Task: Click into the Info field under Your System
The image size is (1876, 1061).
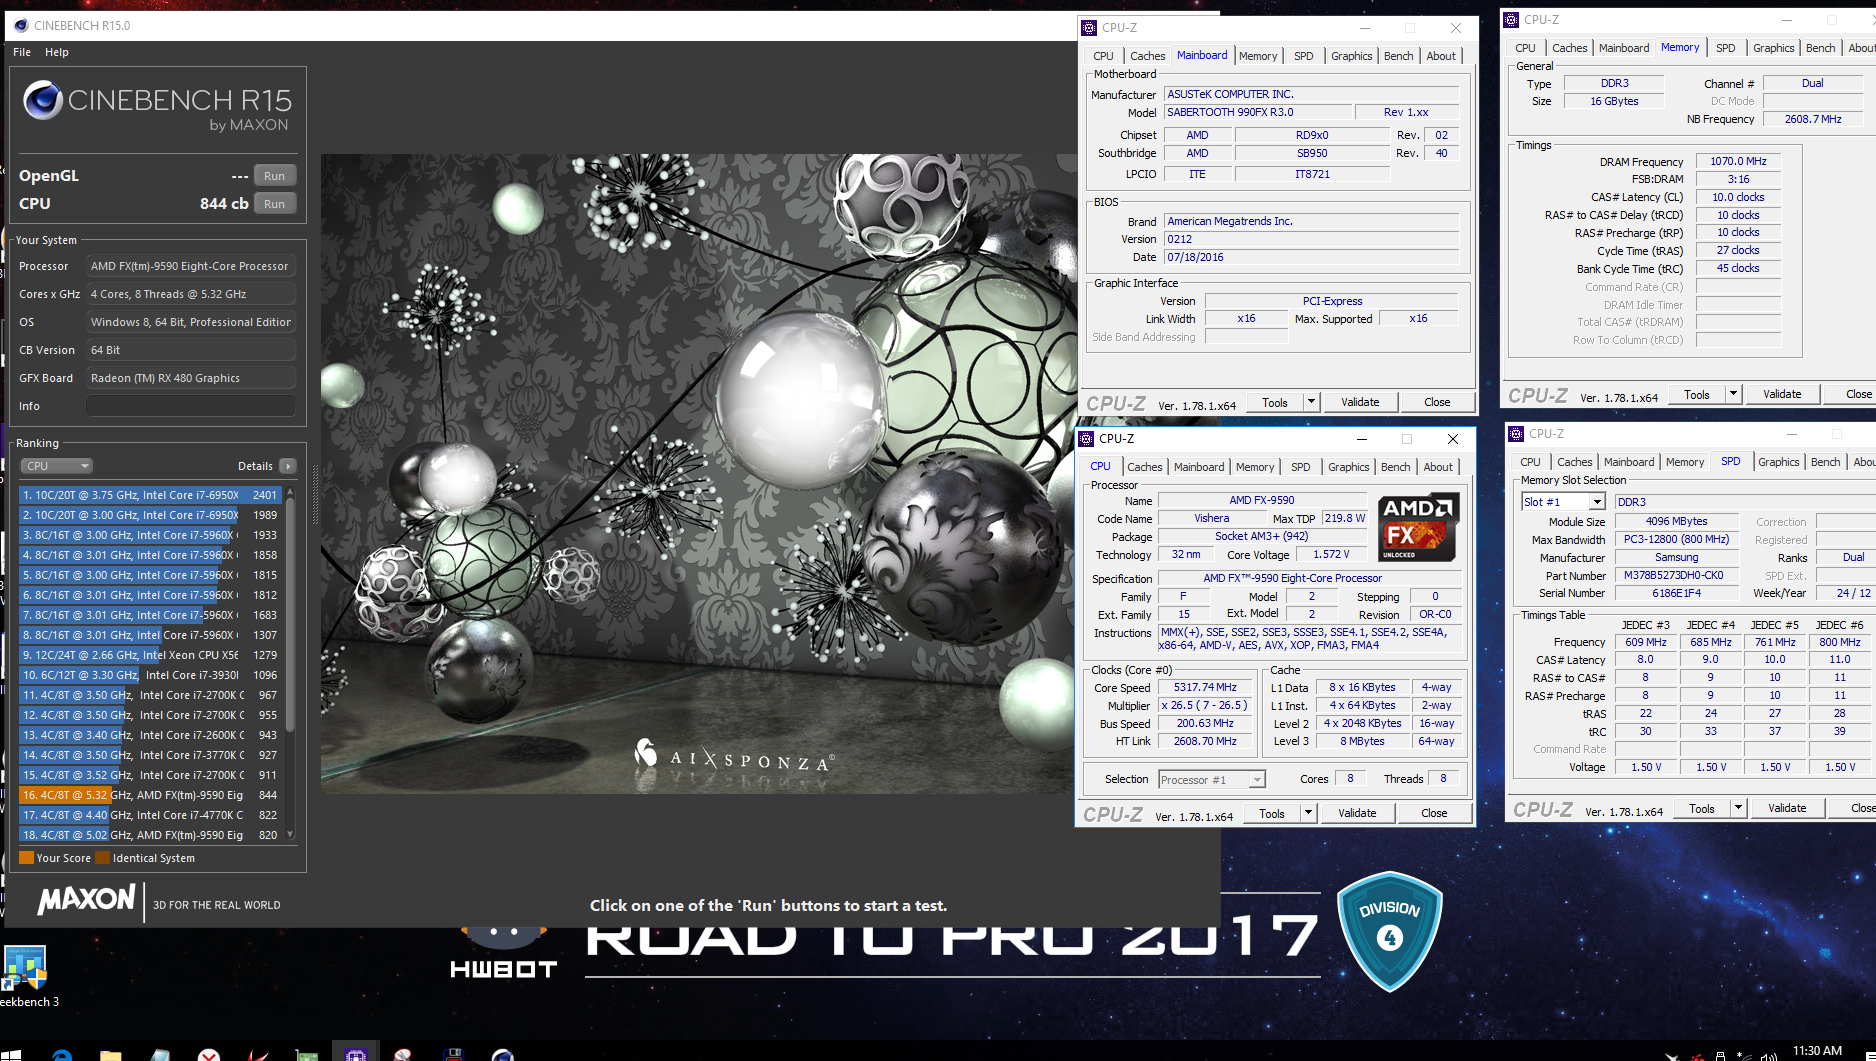Action: click(190, 406)
